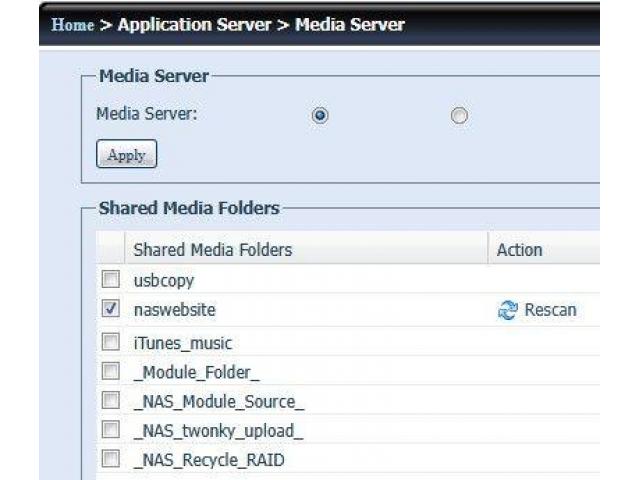Image resolution: width=640 pixels, height=480 pixels.
Task: Select the usbcopy folder name row
Action: tap(163, 280)
